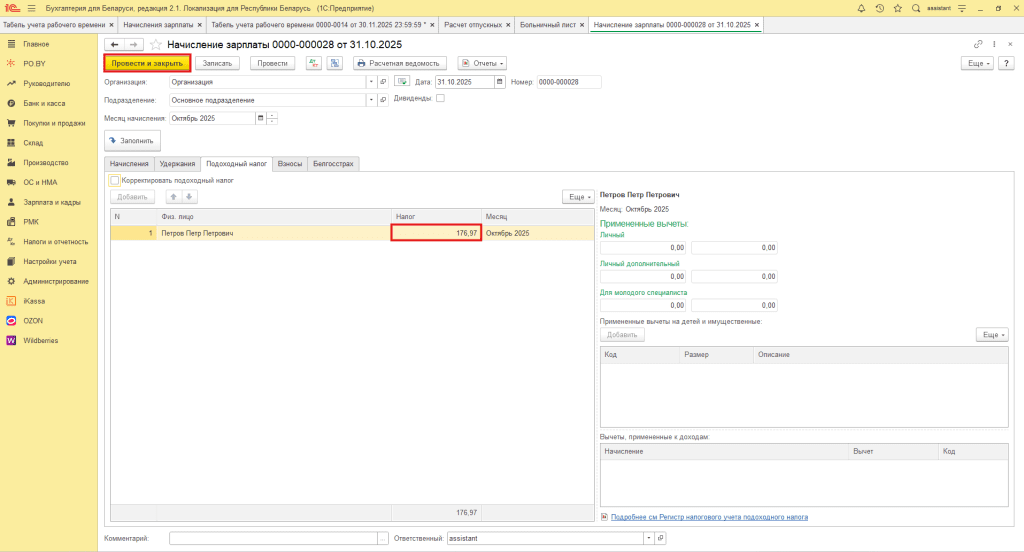This screenshot has width=1024, height=552.
Task: Click the search magnifier icon
Action: tap(916, 8)
